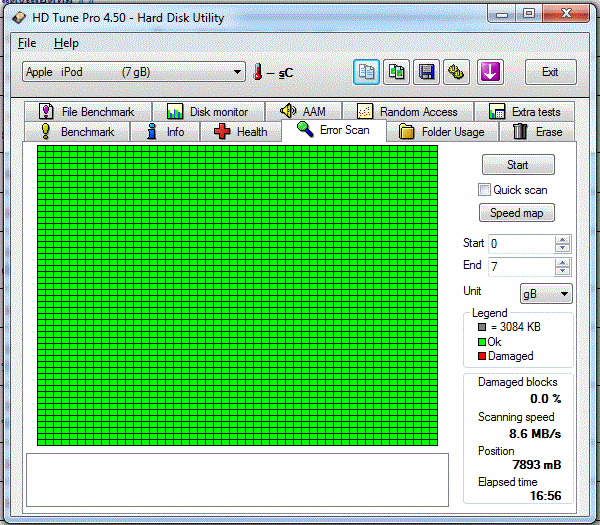Click the copy text to clipboard icon

point(366,72)
